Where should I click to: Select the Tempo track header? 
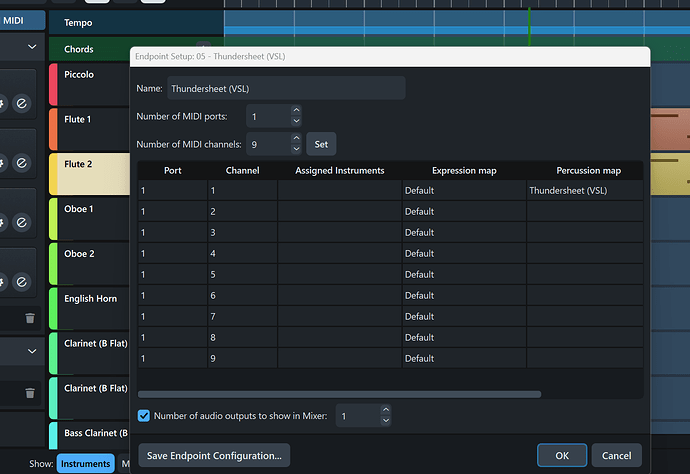(x=136, y=22)
